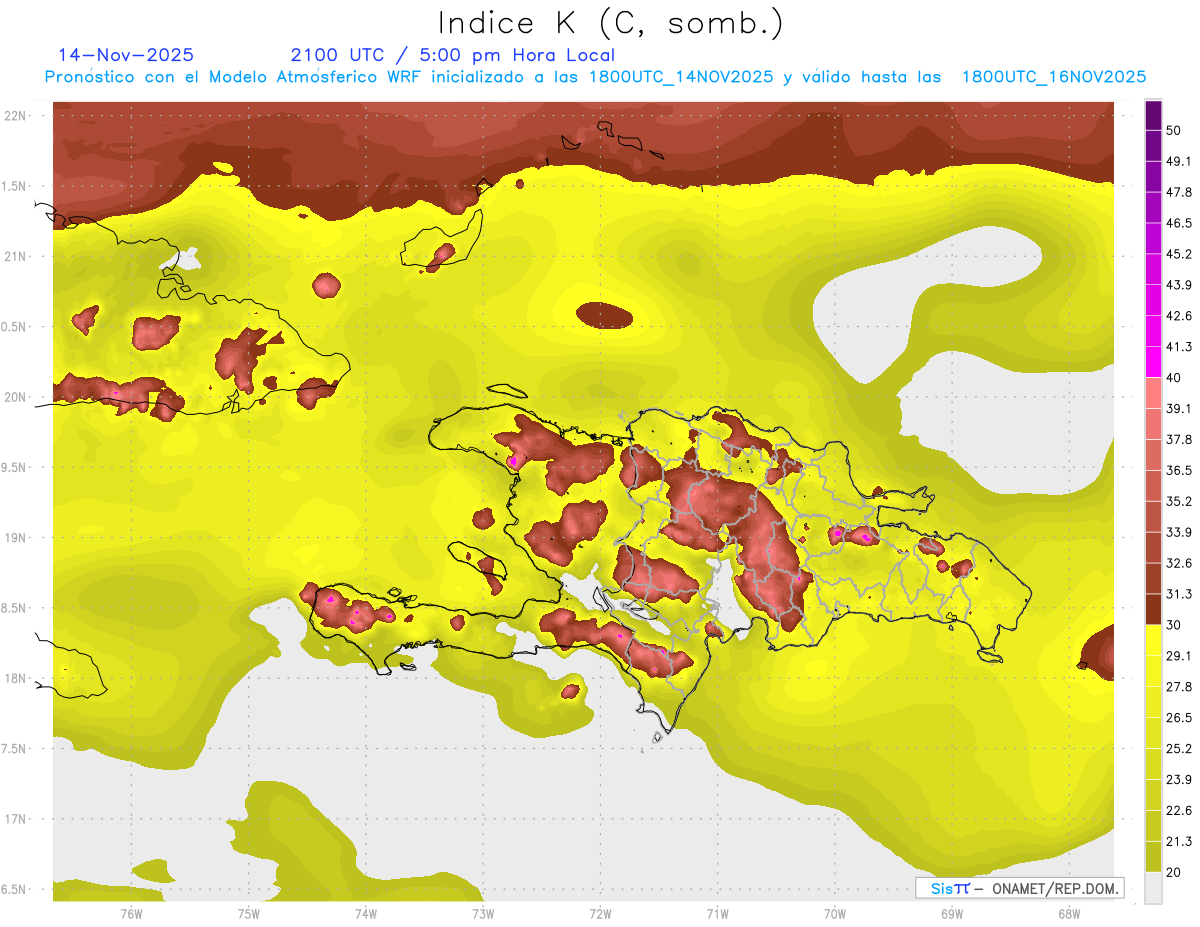The height and width of the screenshot is (927, 1200).
Task: Click the longitude axis label '74W'
Action: (x=366, y=915)
